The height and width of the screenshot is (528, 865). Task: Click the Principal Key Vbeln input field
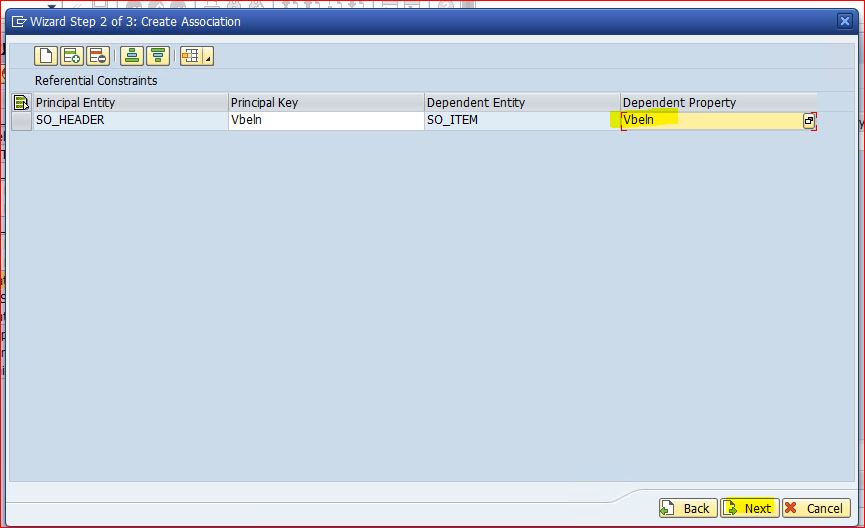(x=326, y=120)
